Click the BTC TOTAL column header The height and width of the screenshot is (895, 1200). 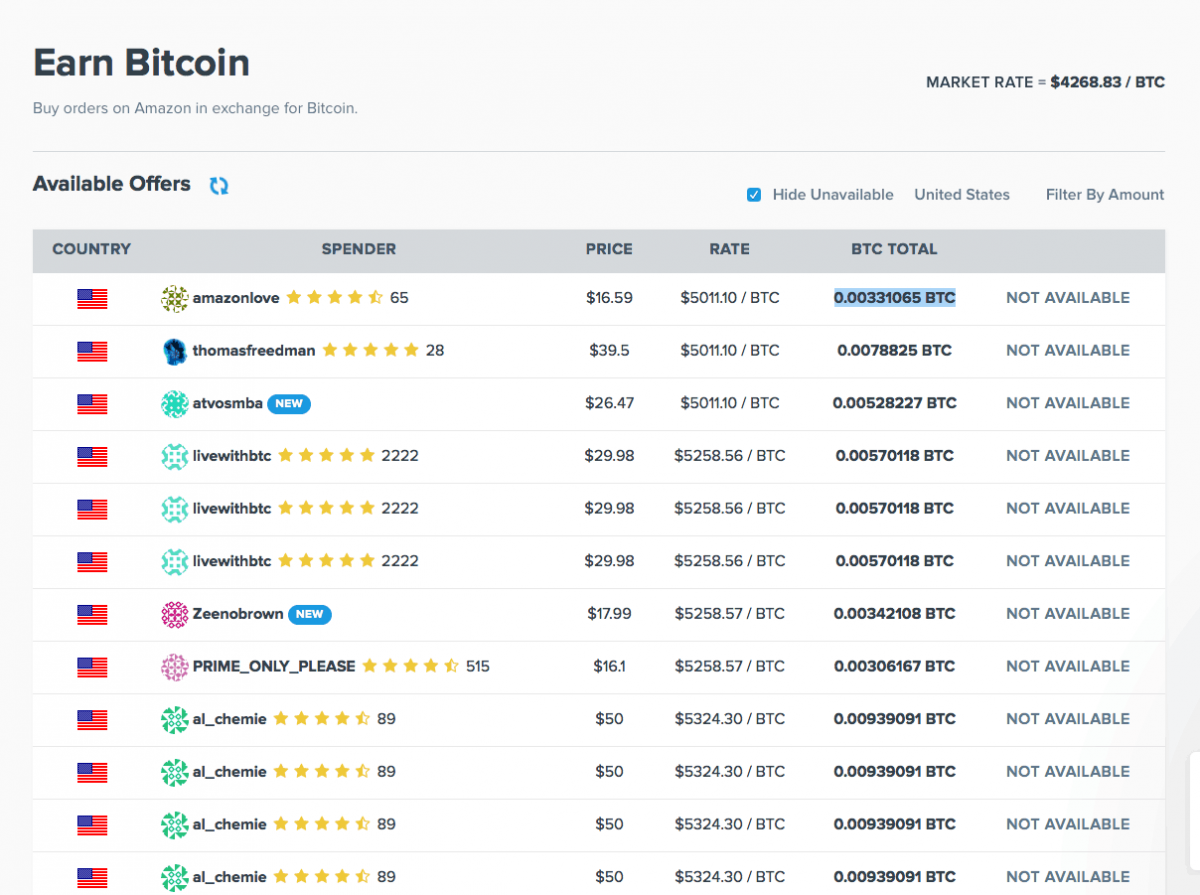894,249
